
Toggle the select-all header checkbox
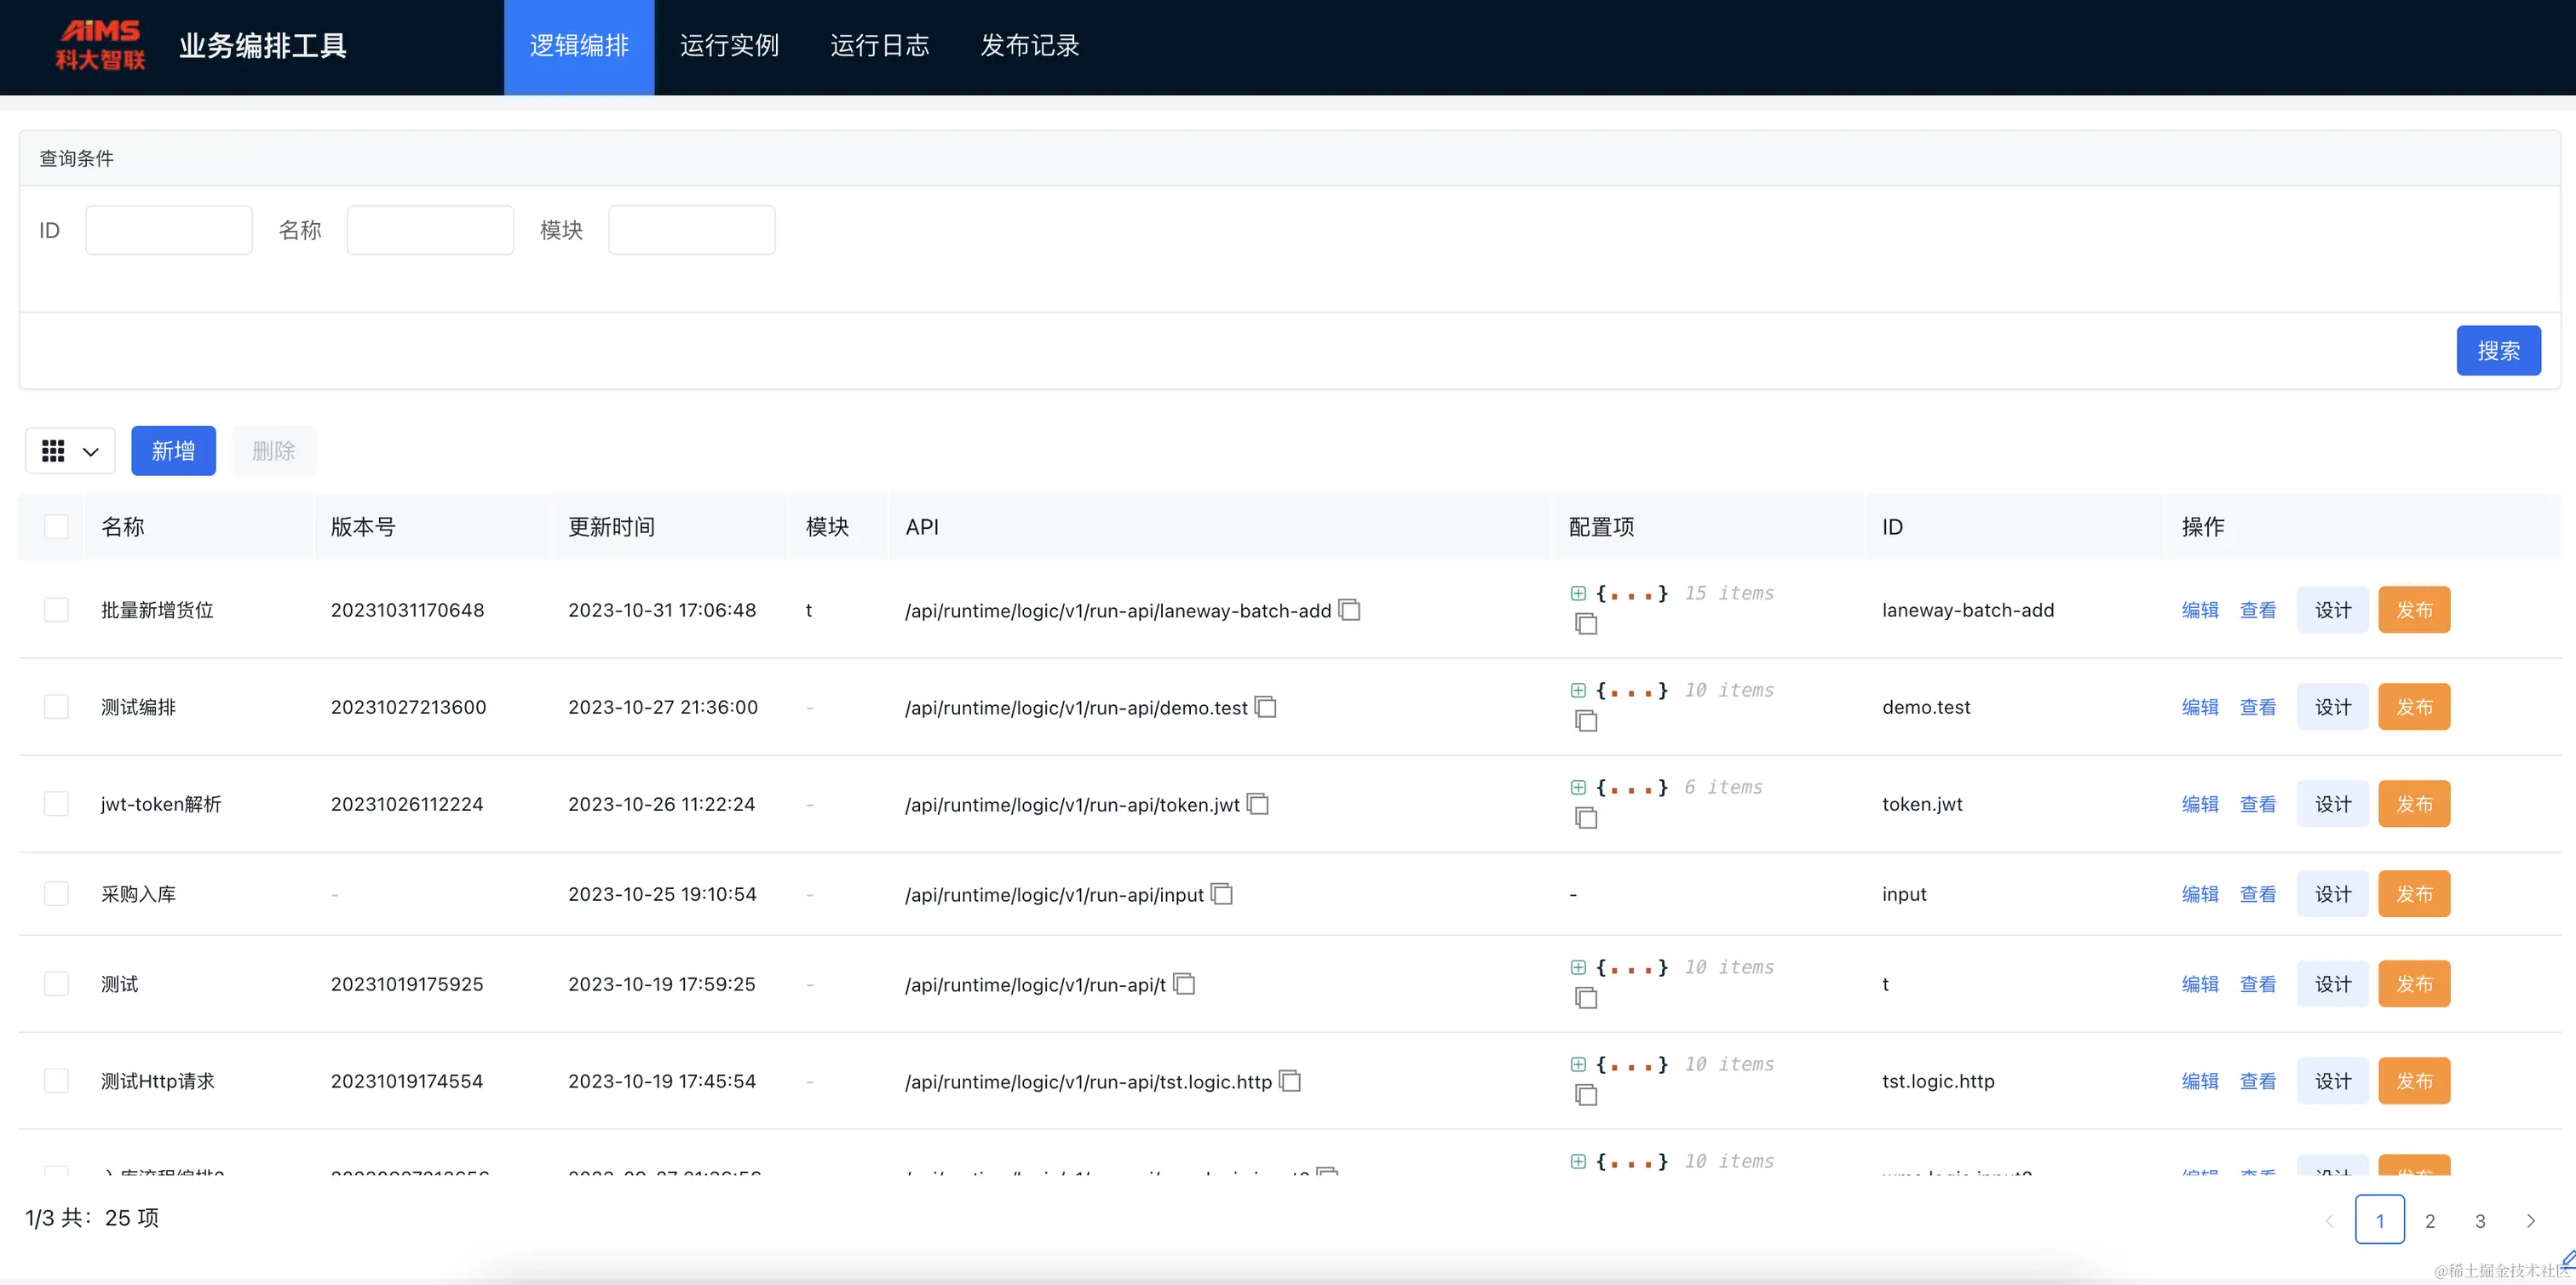click(56, 526)
